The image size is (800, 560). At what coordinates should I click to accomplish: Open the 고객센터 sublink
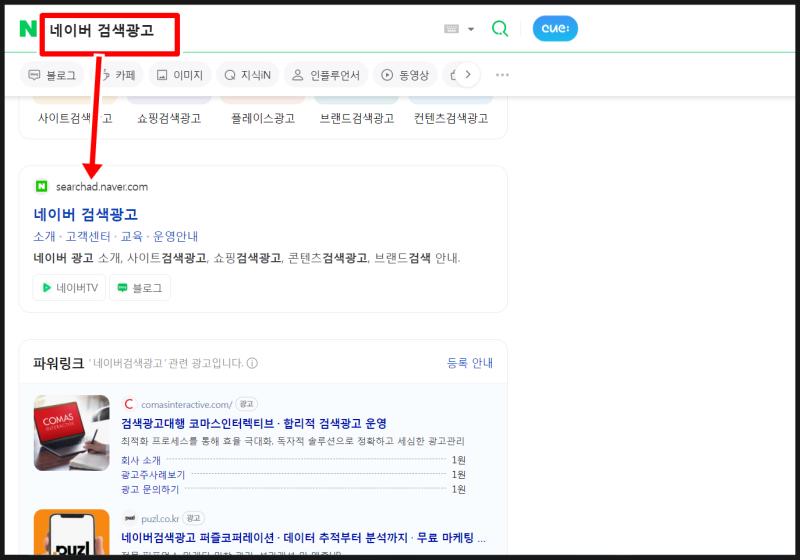point(88,237)
